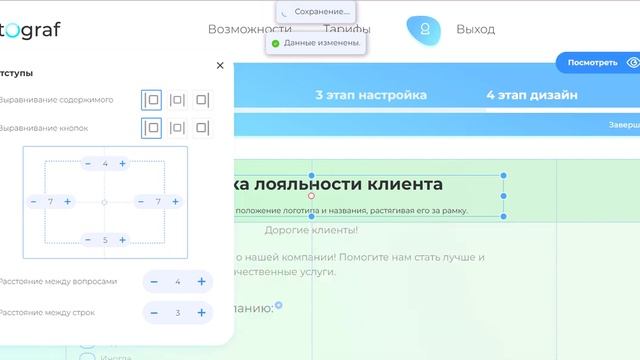Viewport: 640px width, 360px height.
Task: Click the orange center anchor circle
Action: point(311,196)
